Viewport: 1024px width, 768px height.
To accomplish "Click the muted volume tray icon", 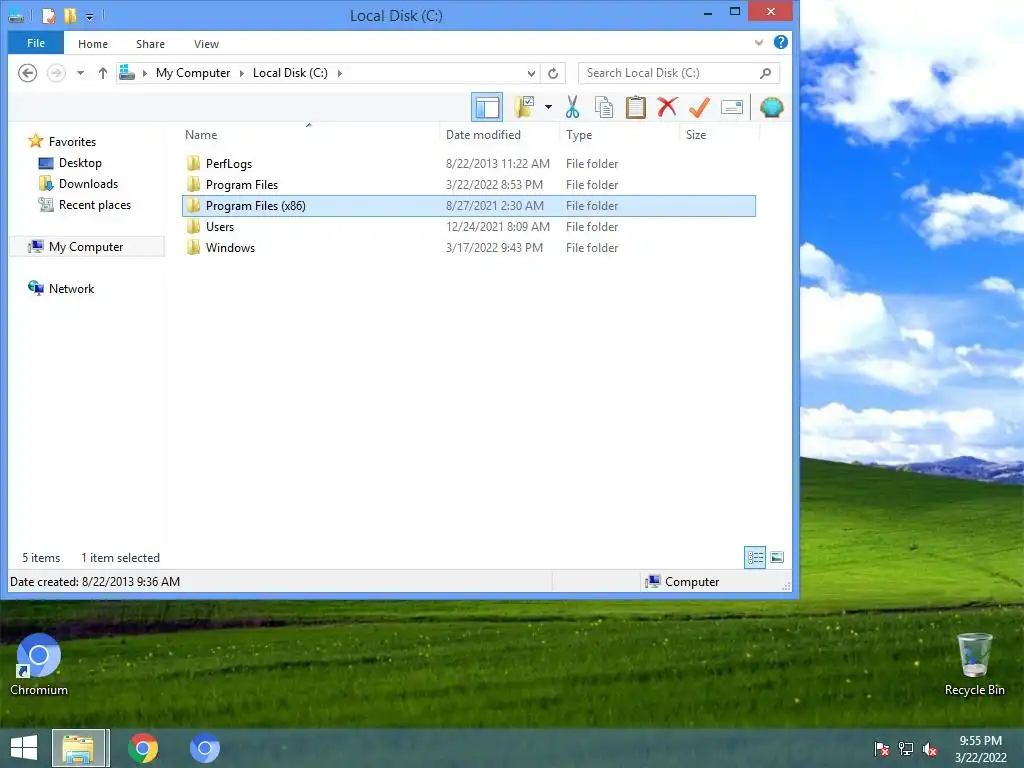I will (x=930, y=748).
